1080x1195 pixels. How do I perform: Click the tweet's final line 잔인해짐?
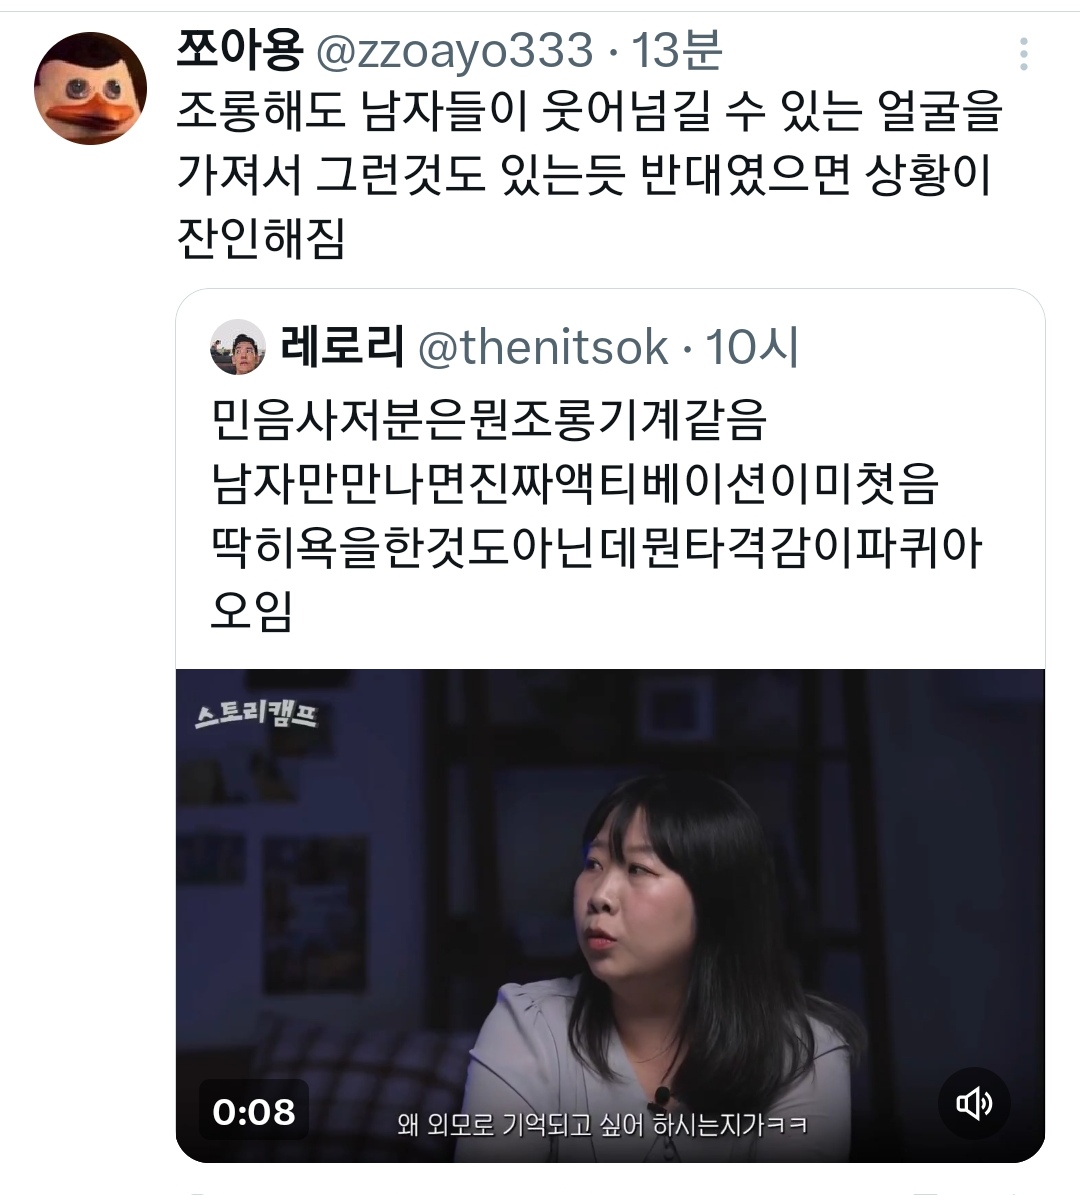pyautogui.click(x=261, y=238)
